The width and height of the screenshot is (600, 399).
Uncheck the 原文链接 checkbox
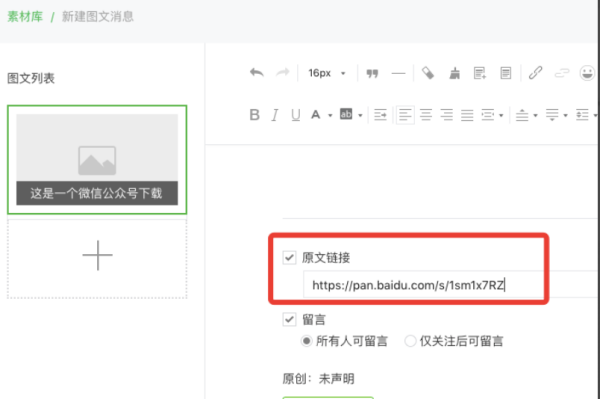(x=289, y=257)
